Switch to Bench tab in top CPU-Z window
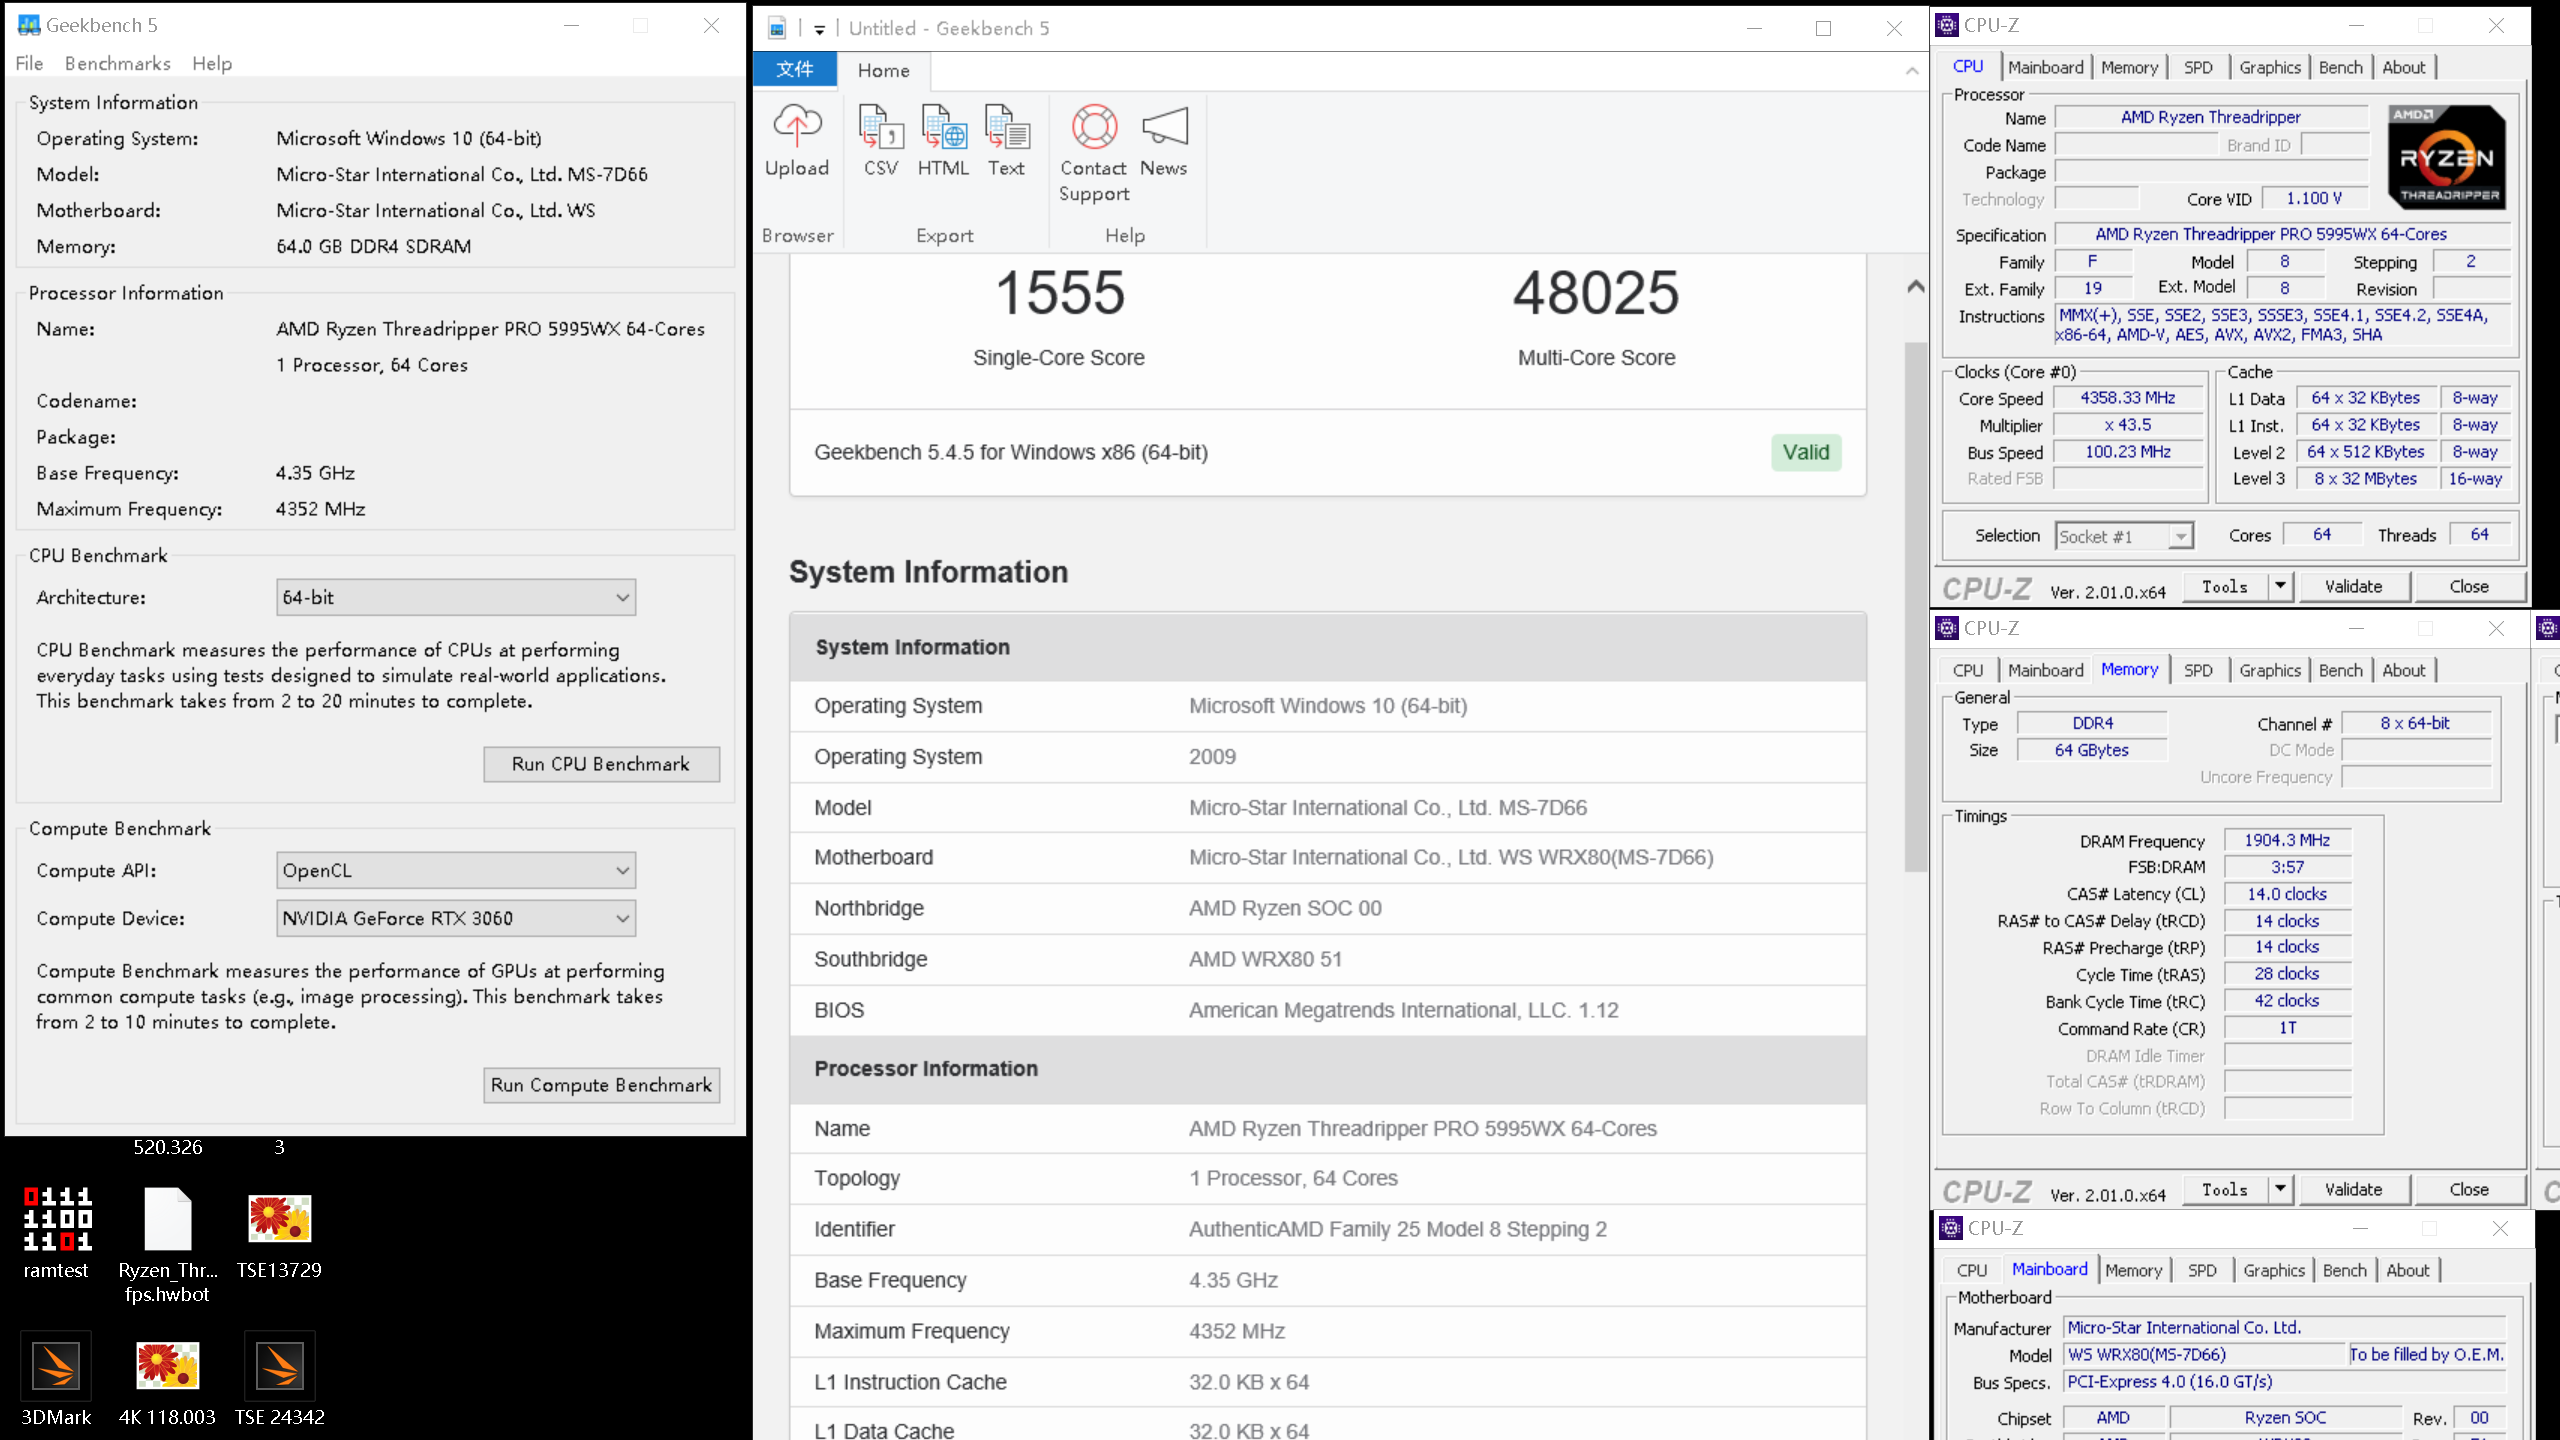 coord(2340,68)
